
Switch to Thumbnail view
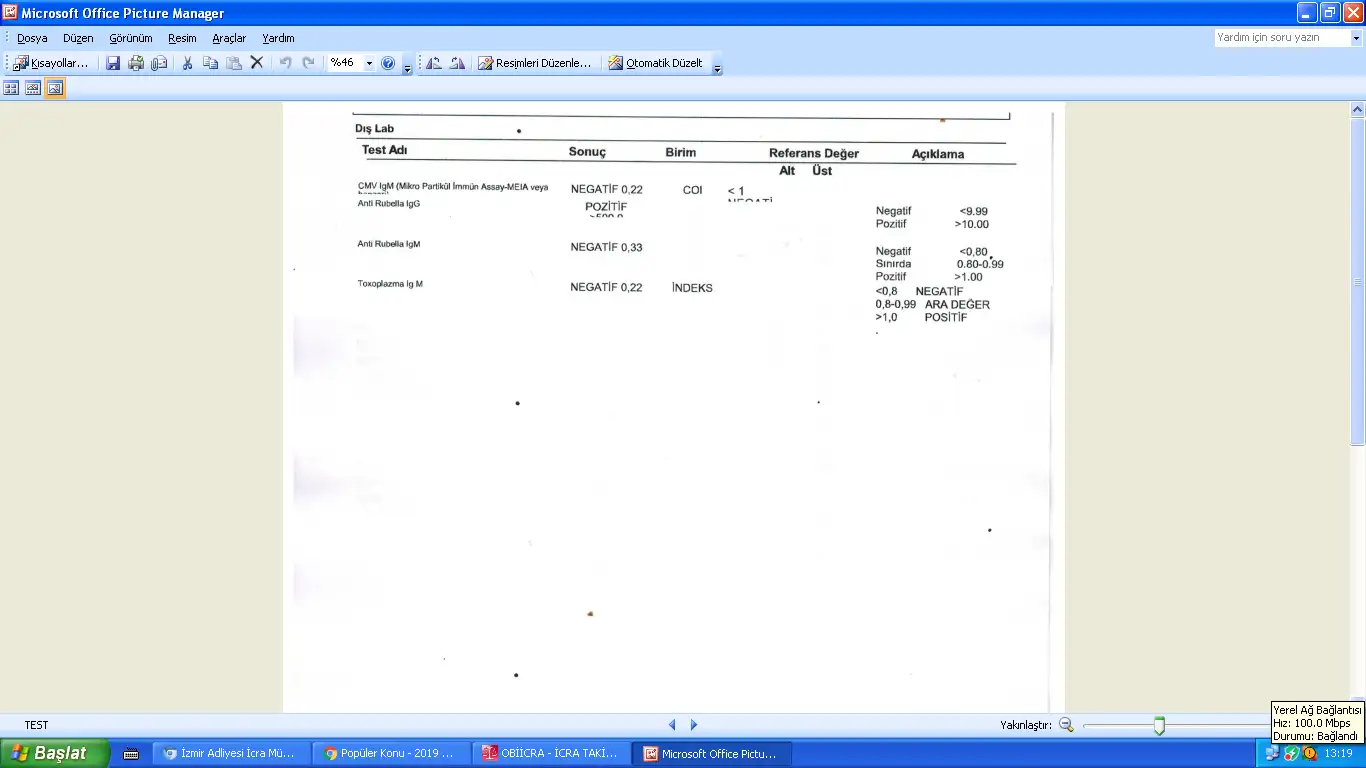coord(11,88)
